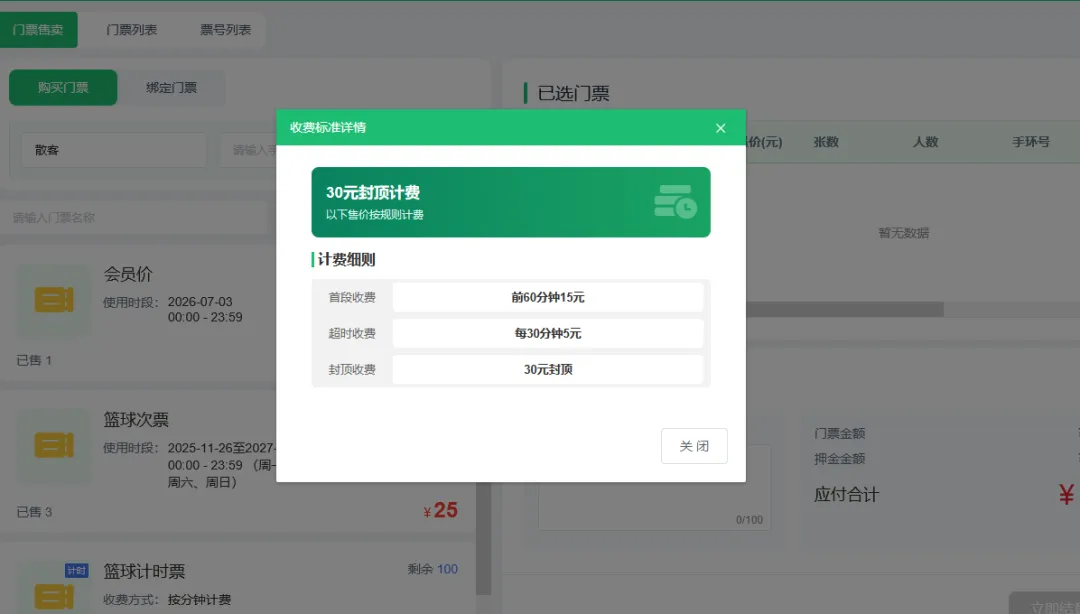Click the 已选门票 panel heading

573,93
